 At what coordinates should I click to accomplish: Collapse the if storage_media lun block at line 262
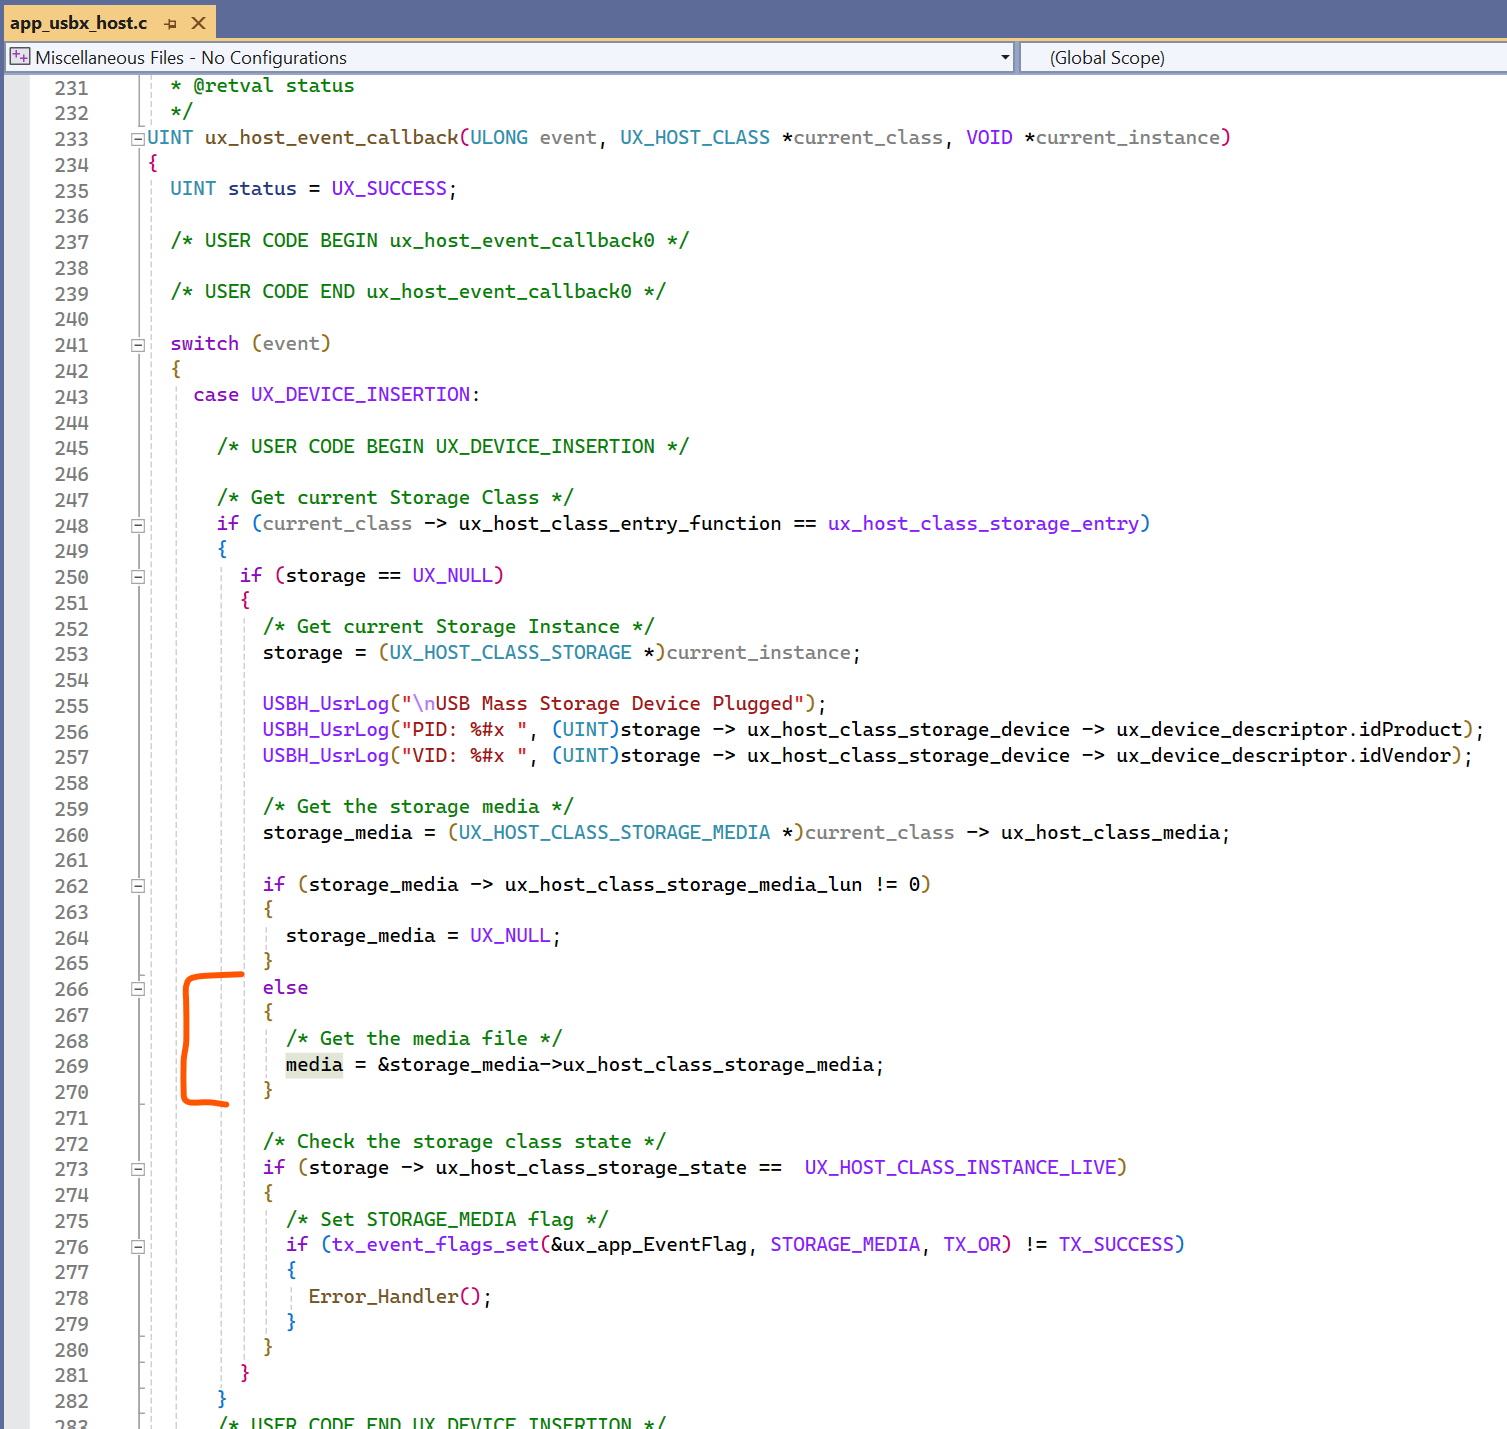(138, 886)
